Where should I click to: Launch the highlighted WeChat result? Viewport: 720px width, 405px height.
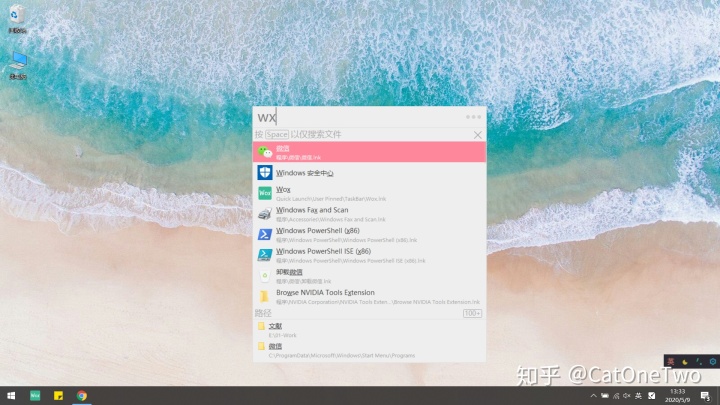(369, 152)
